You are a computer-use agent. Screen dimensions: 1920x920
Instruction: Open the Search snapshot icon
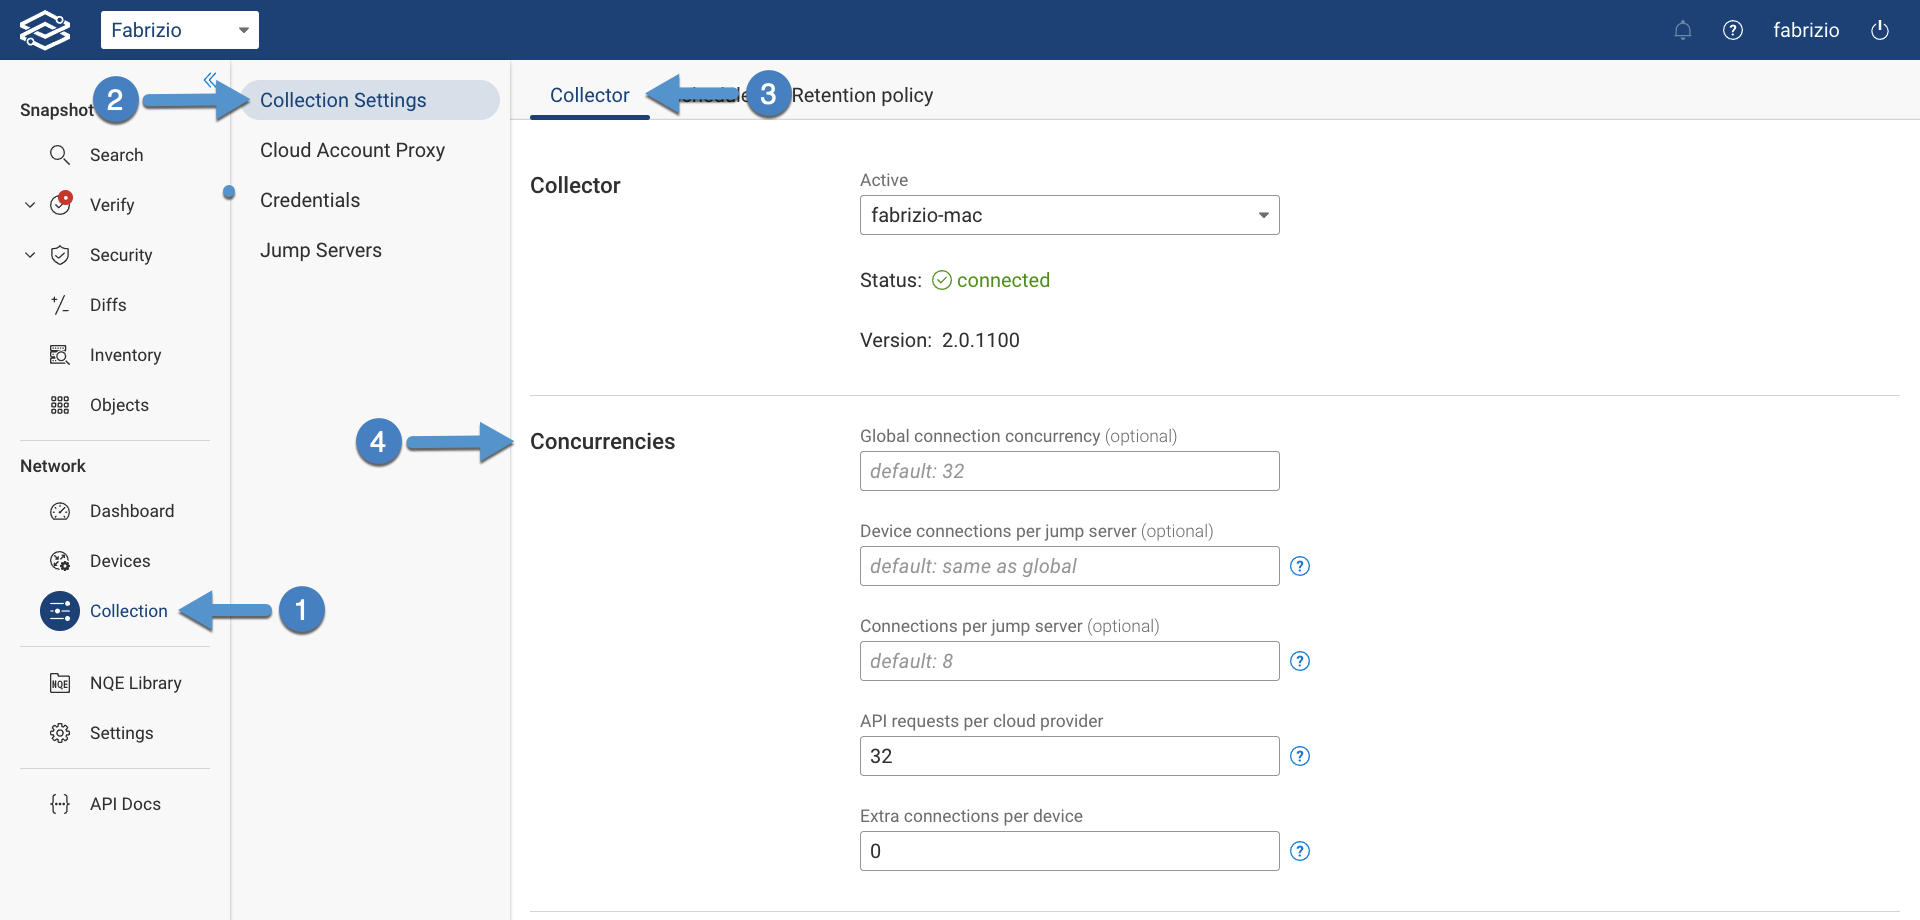pos(59,155)
